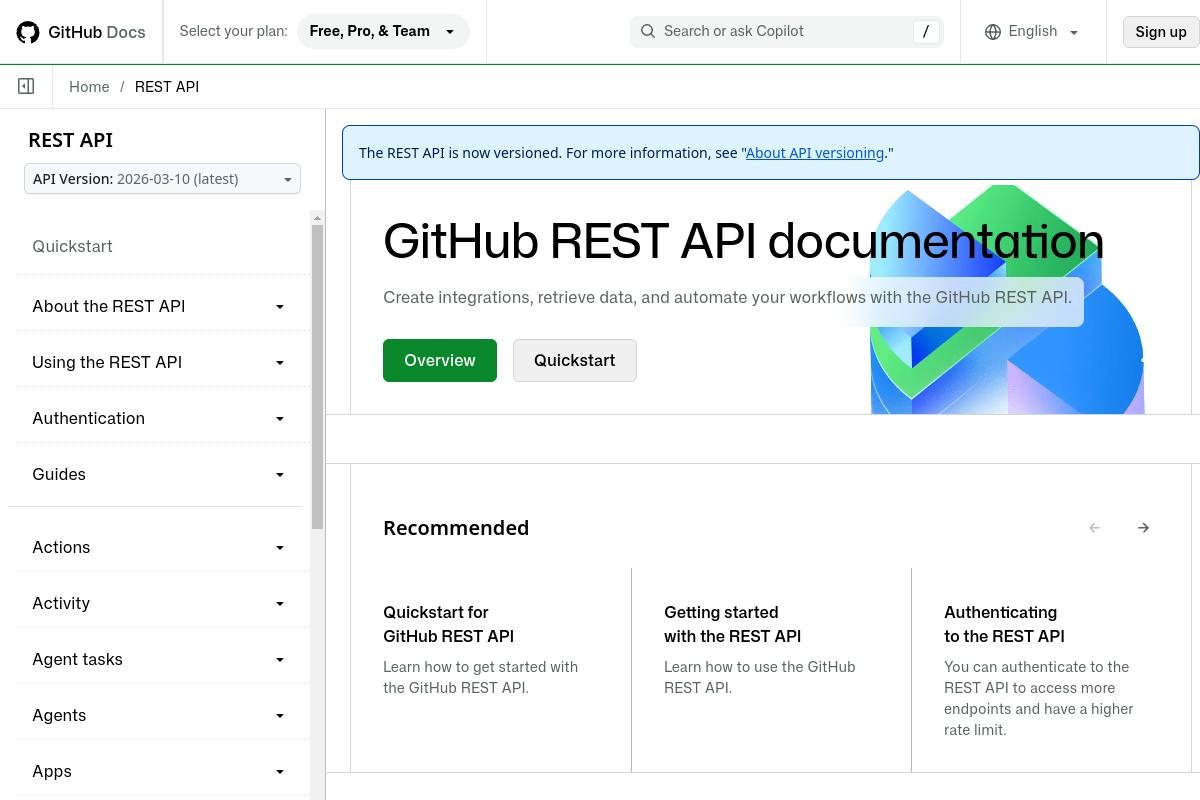The image size is (1200, 800).
Task: Click the magnifying glass search icon
Action: tap(648, 31)
